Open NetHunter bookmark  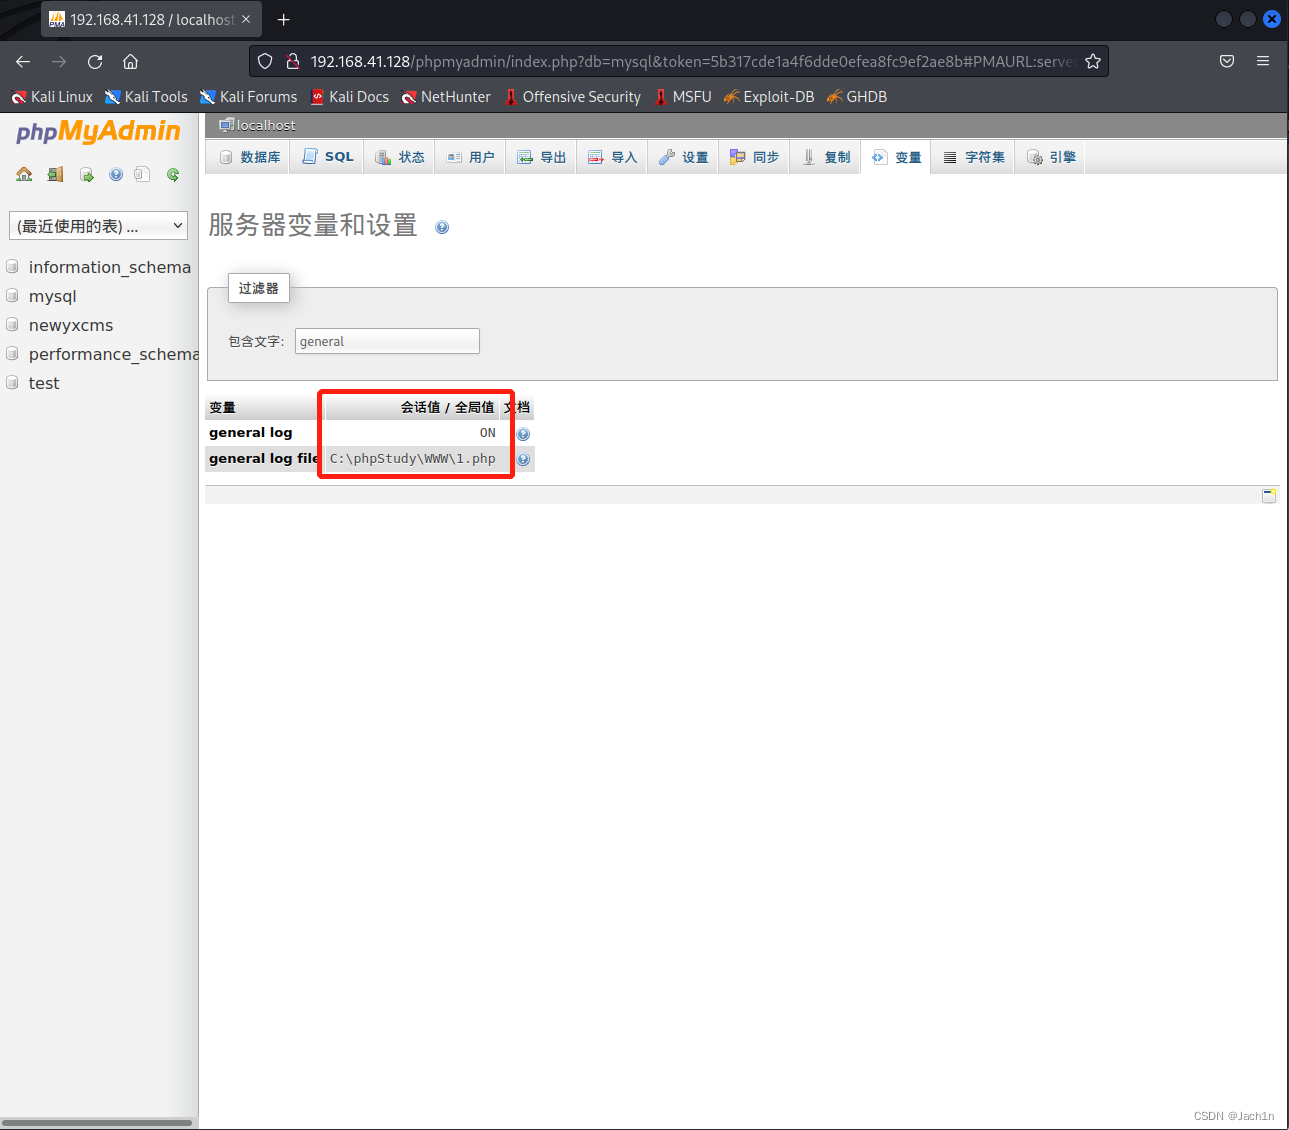click(x=446, y=97)
